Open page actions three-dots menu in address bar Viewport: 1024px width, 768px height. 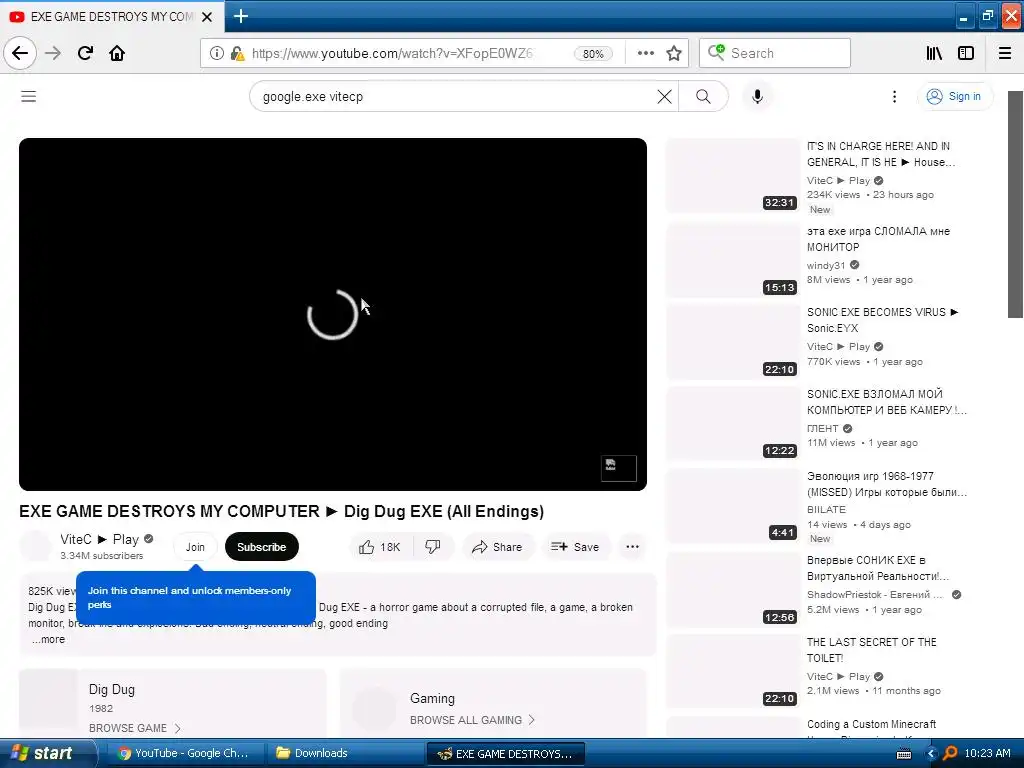pyautogui.click(x=645, y=53)
